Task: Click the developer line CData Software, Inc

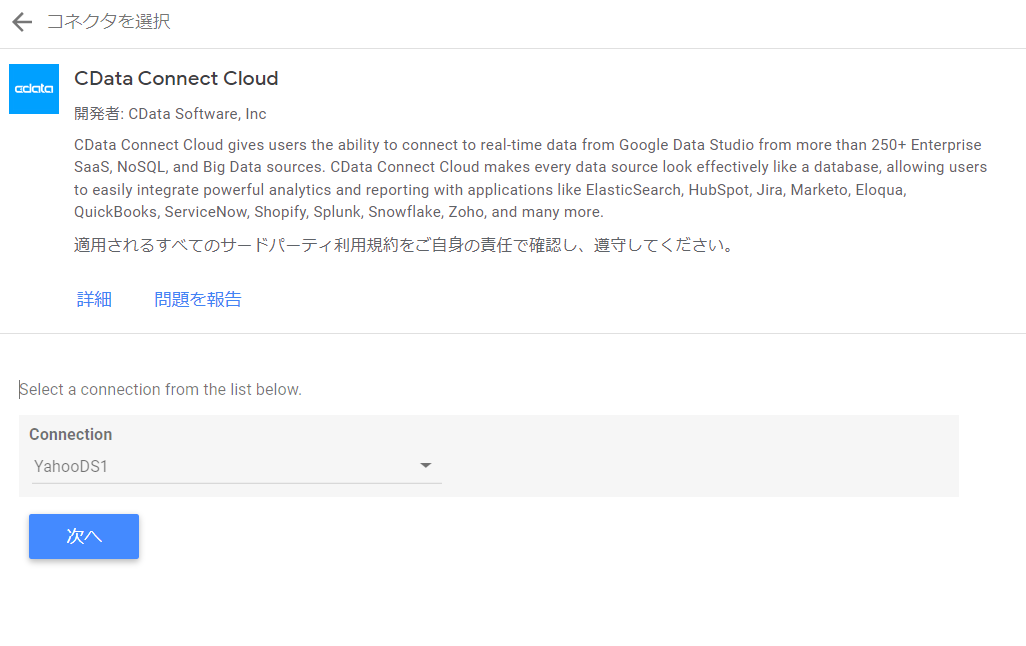Action: [170, 114]
